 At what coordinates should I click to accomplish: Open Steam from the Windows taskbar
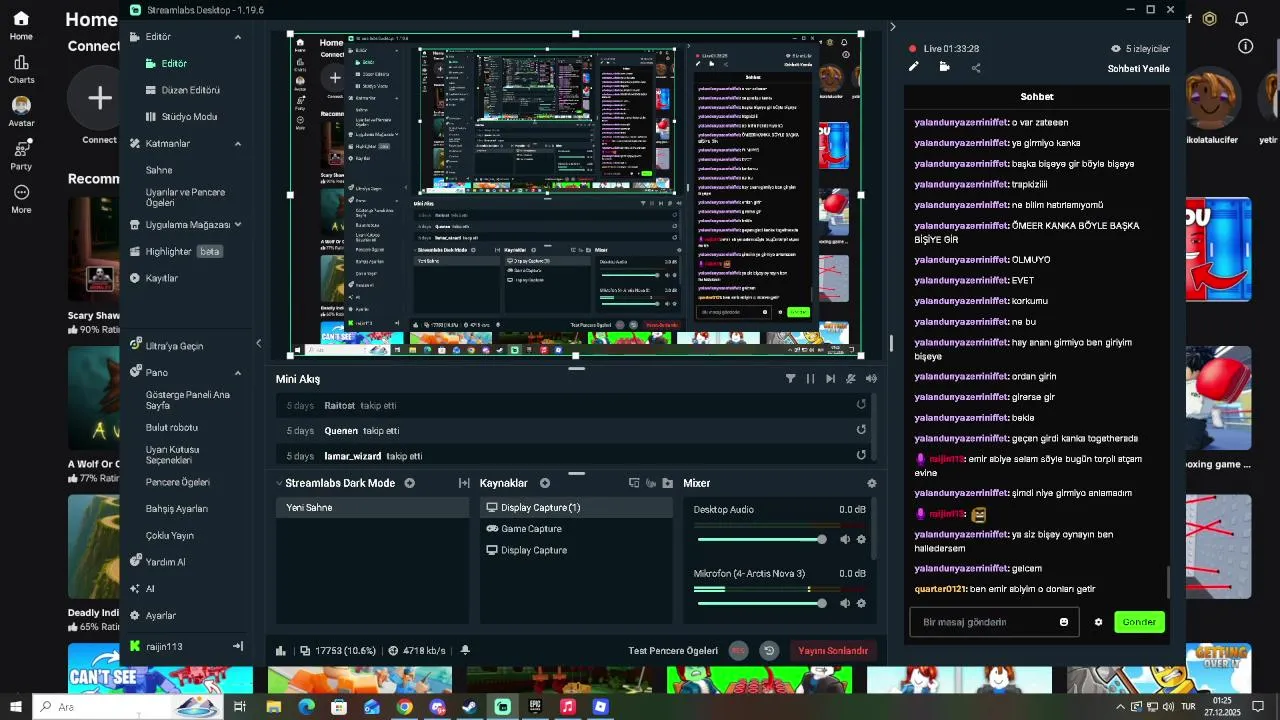pyautogui.click(x=469, y=707)
